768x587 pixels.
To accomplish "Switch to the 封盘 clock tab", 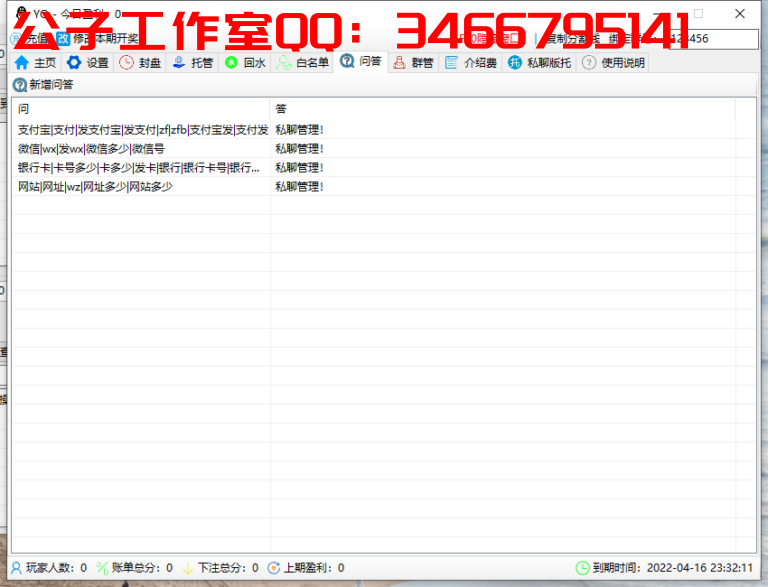I will tap(140, 63).
